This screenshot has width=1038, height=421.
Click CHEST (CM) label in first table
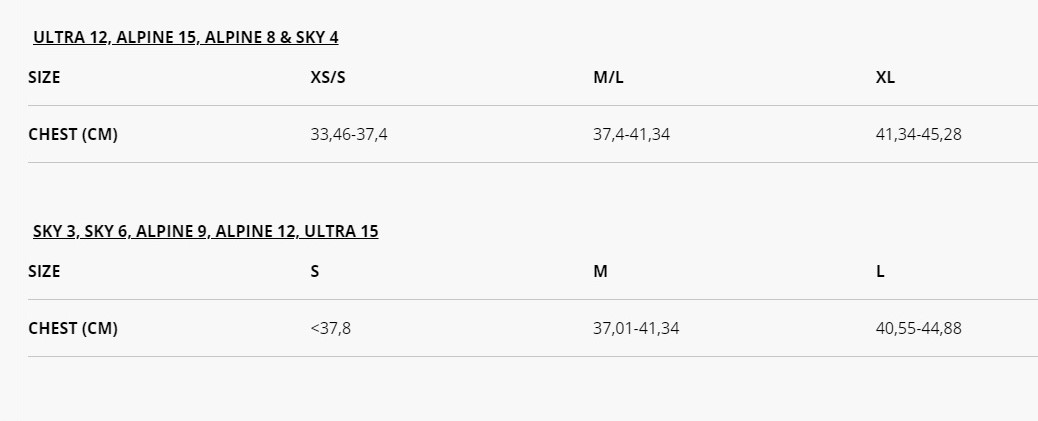pyautogui.click(x=73, y=134)
